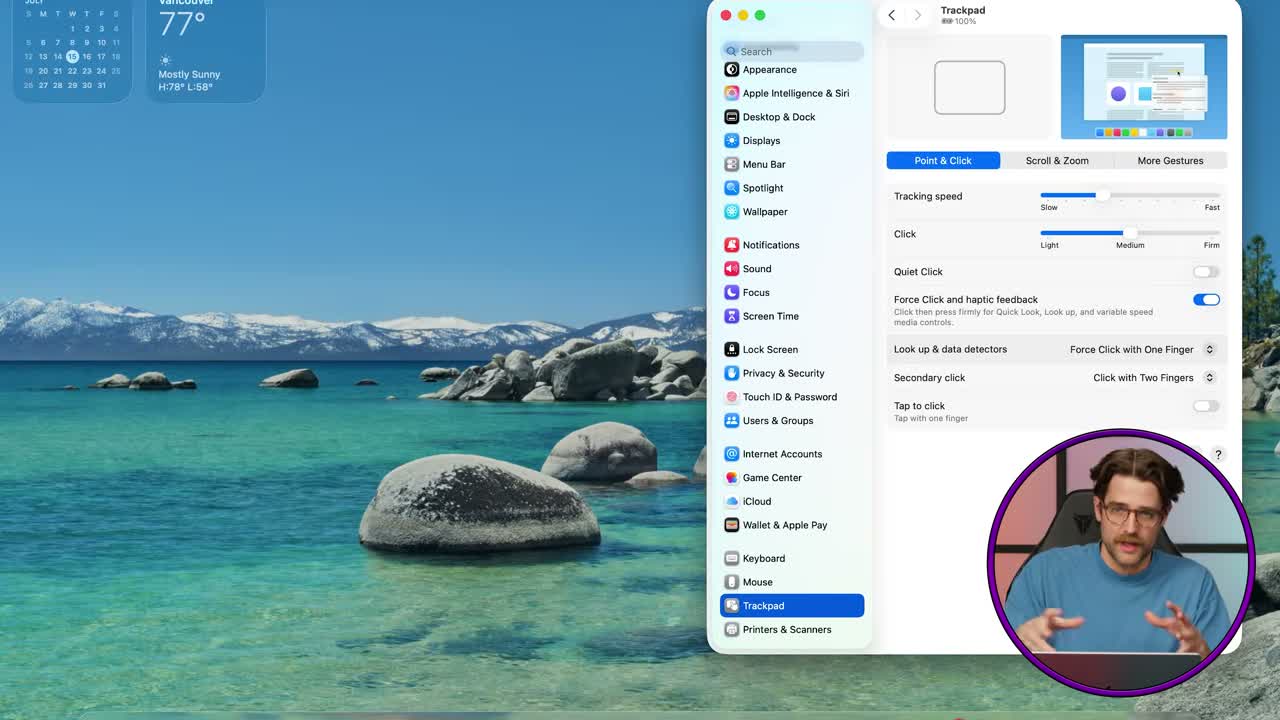Screen dimensions: 1280x720
Task: Select the Wallpaper sidebar icon
Action: [x=732, y=212]
